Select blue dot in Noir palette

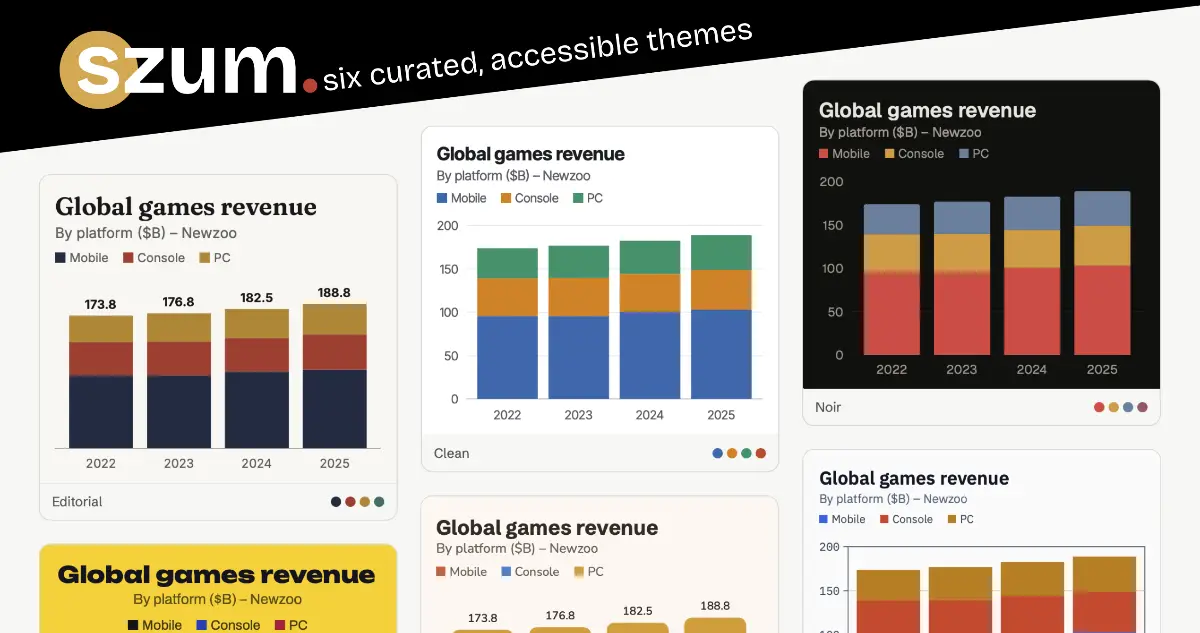(1128, 407)
